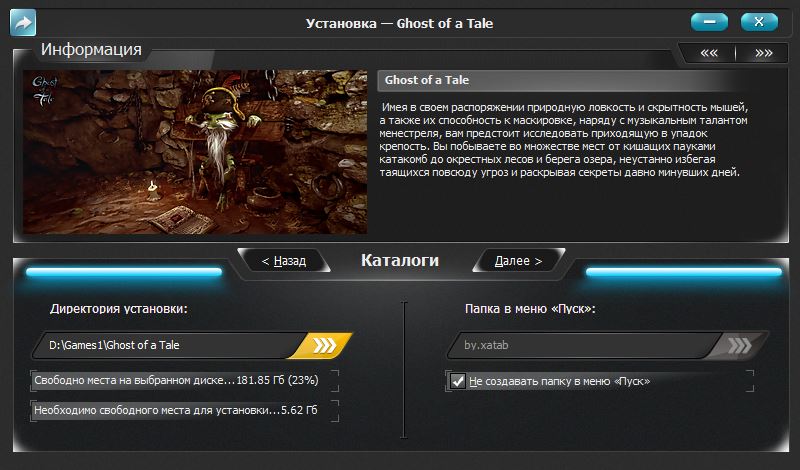Click the Ghost of a Tale logo
The image size is (800, 470).
click(45, 90)
